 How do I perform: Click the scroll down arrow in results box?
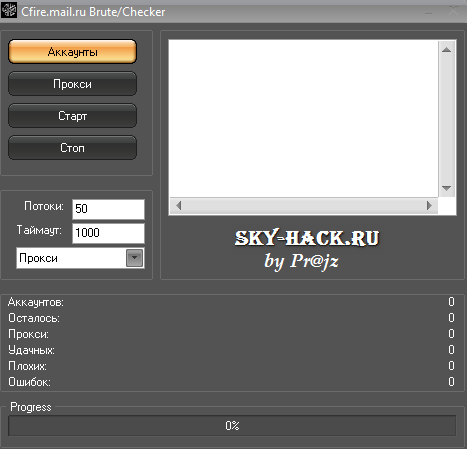tap(446, 188)
